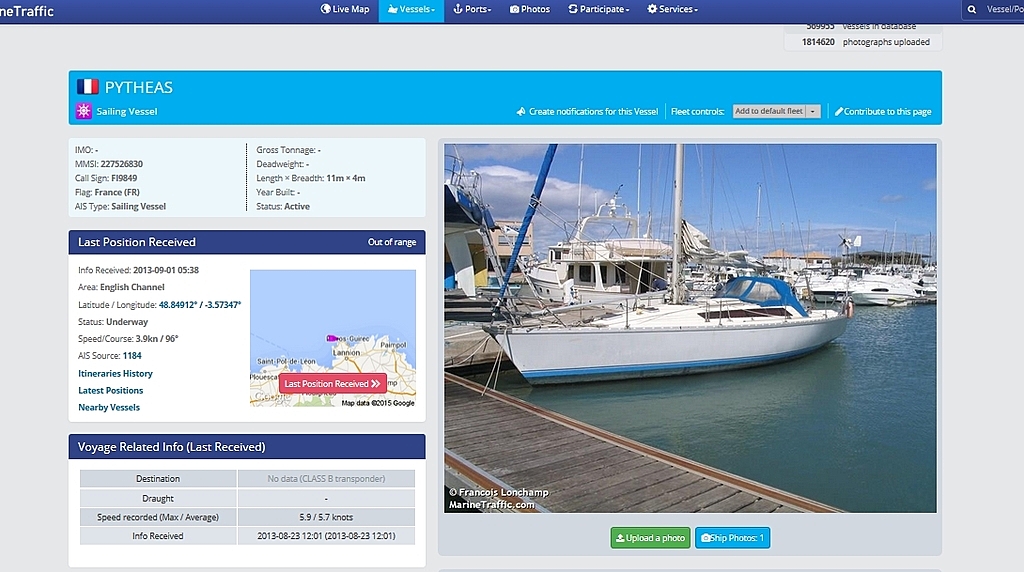Click the sailing vessel type icon
1024x572 pixels.
84,111
